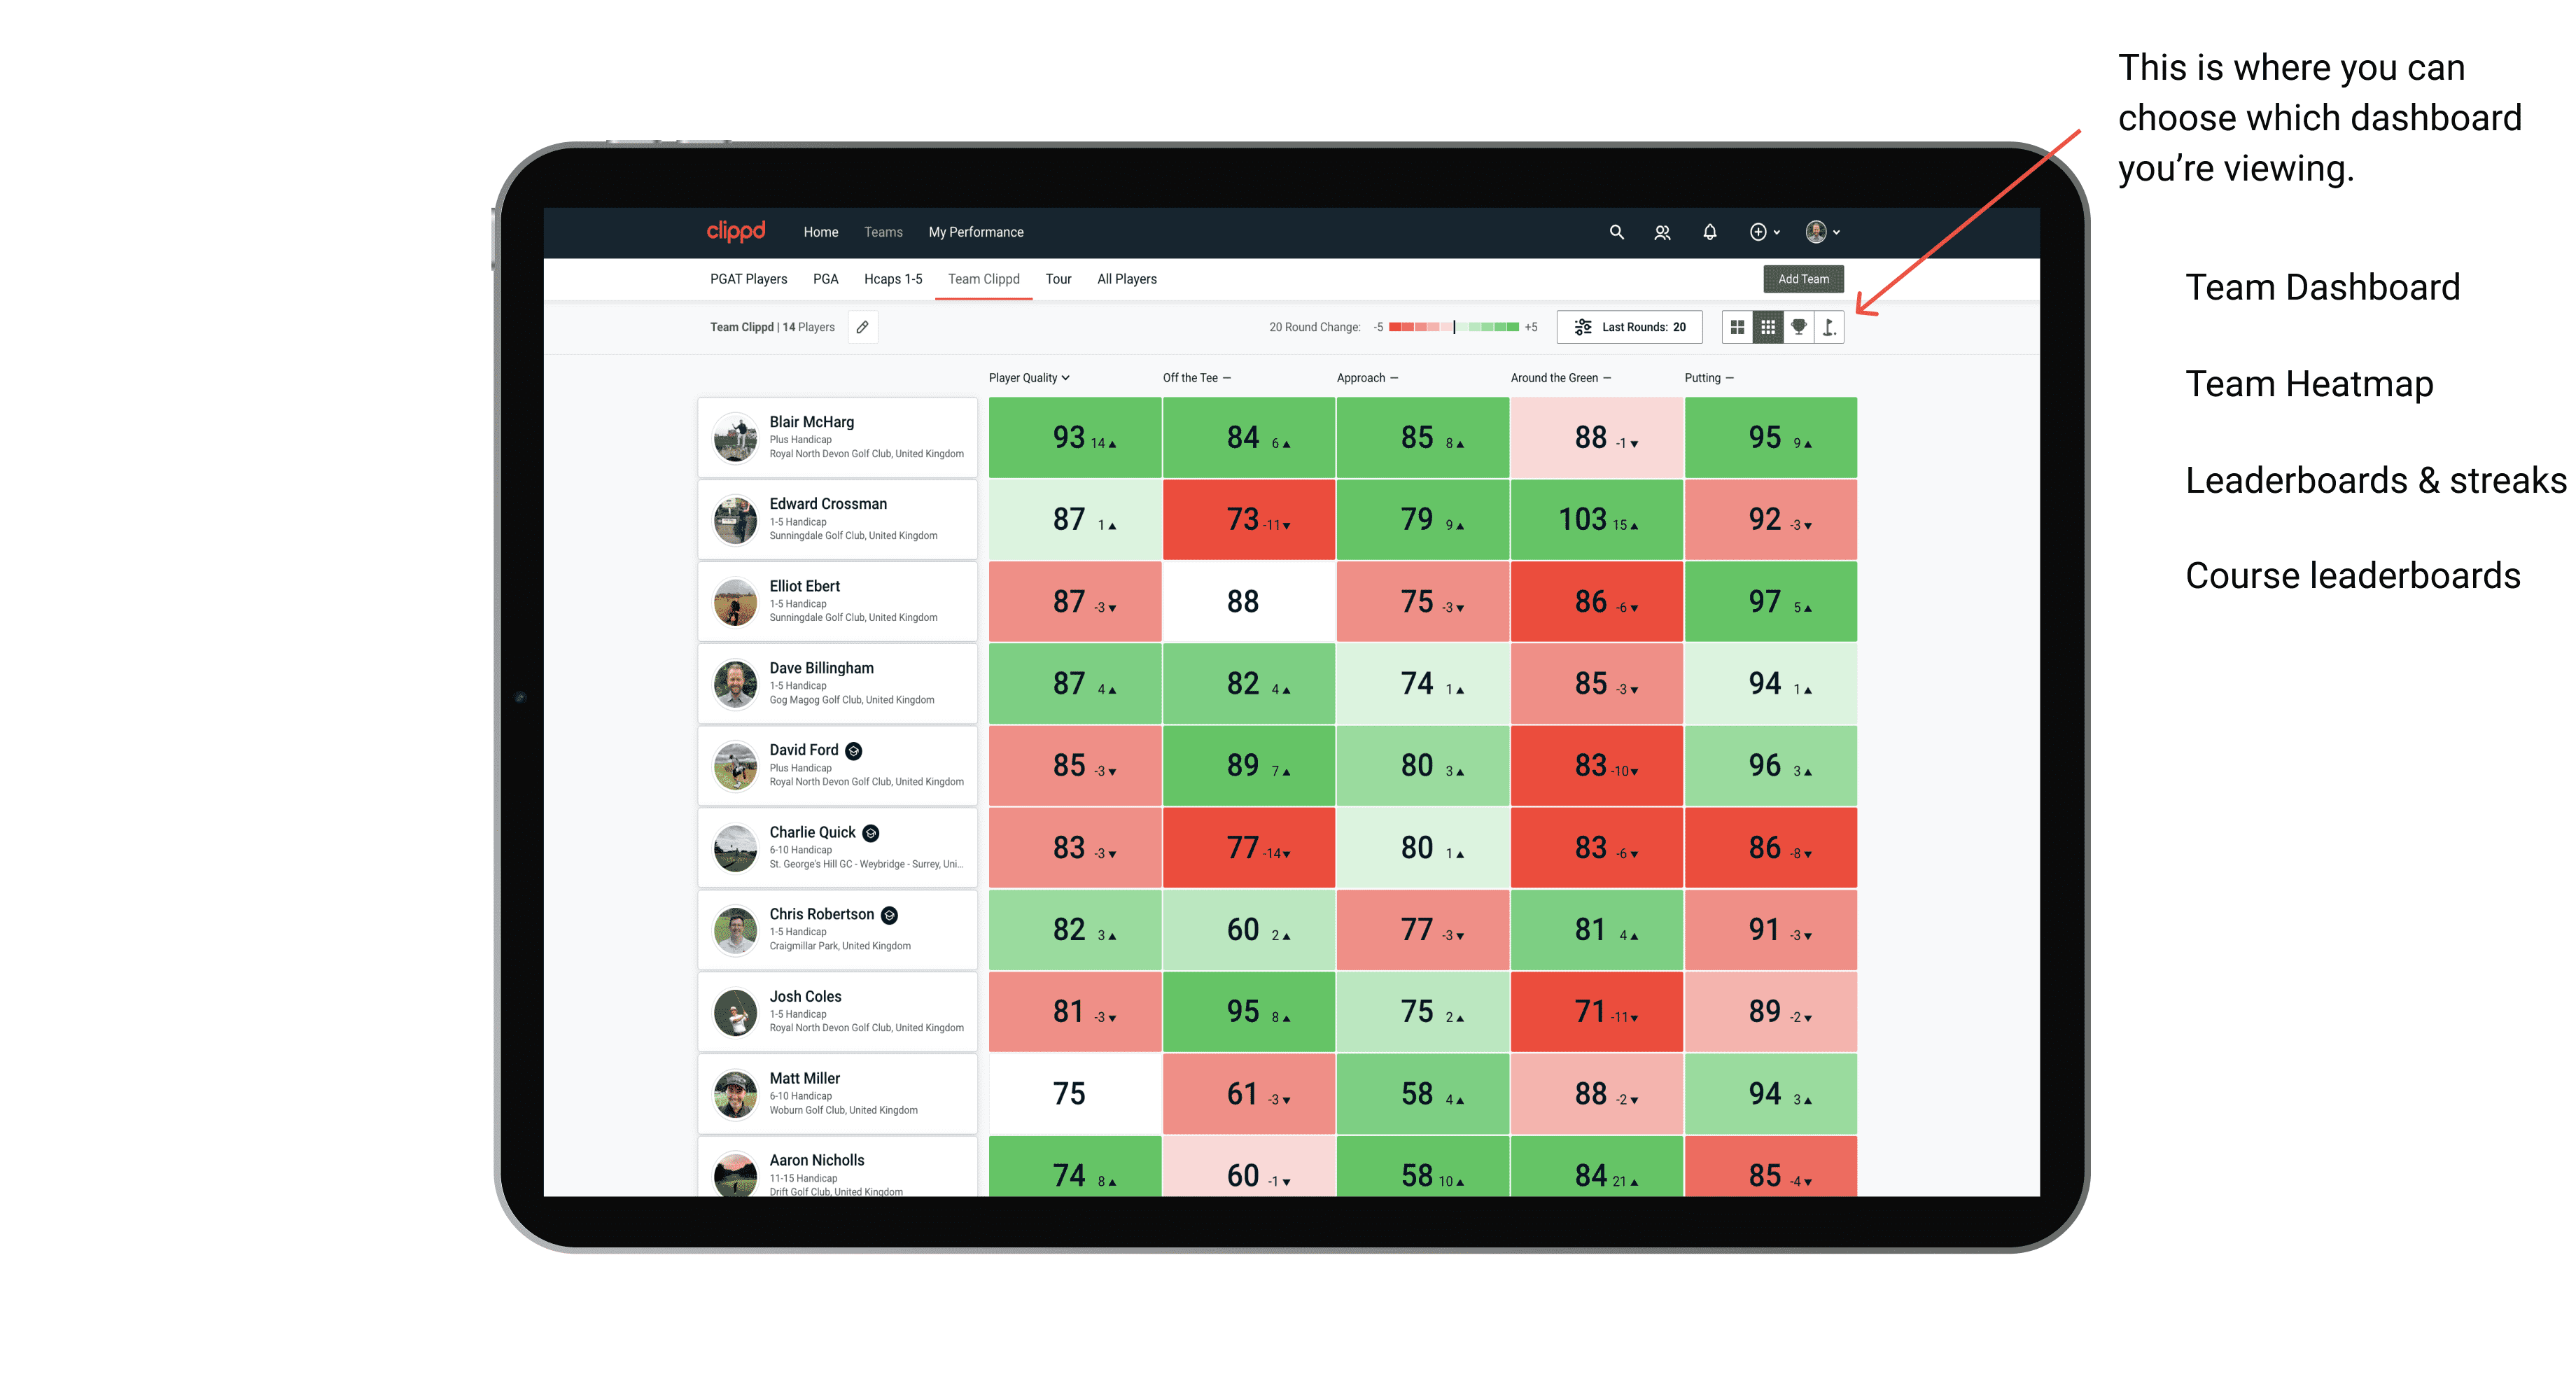This screenshot has height=1386, width=2576.
Task: Click the add/plus icon next to profile
Action: pyautogui.click(x=1759, y=232)
